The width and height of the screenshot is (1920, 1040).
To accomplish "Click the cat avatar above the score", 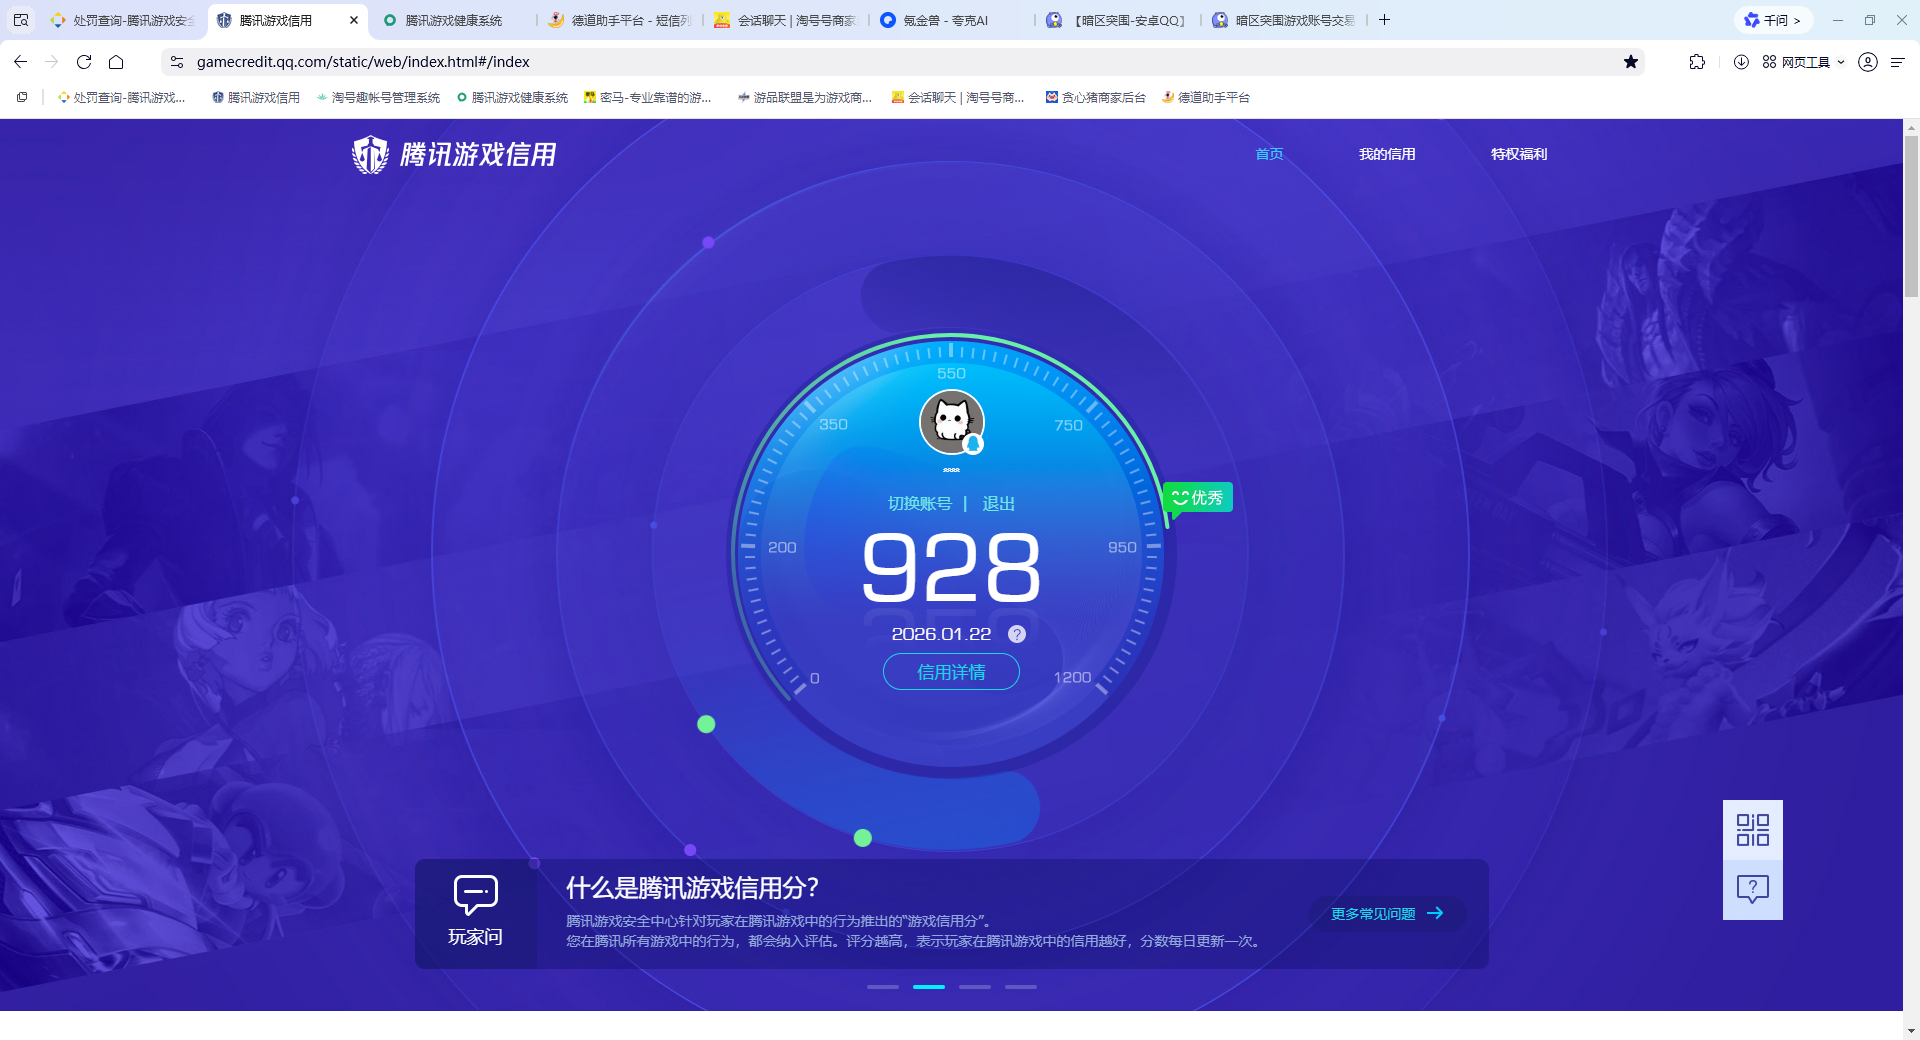I will (x=951, y=422).
